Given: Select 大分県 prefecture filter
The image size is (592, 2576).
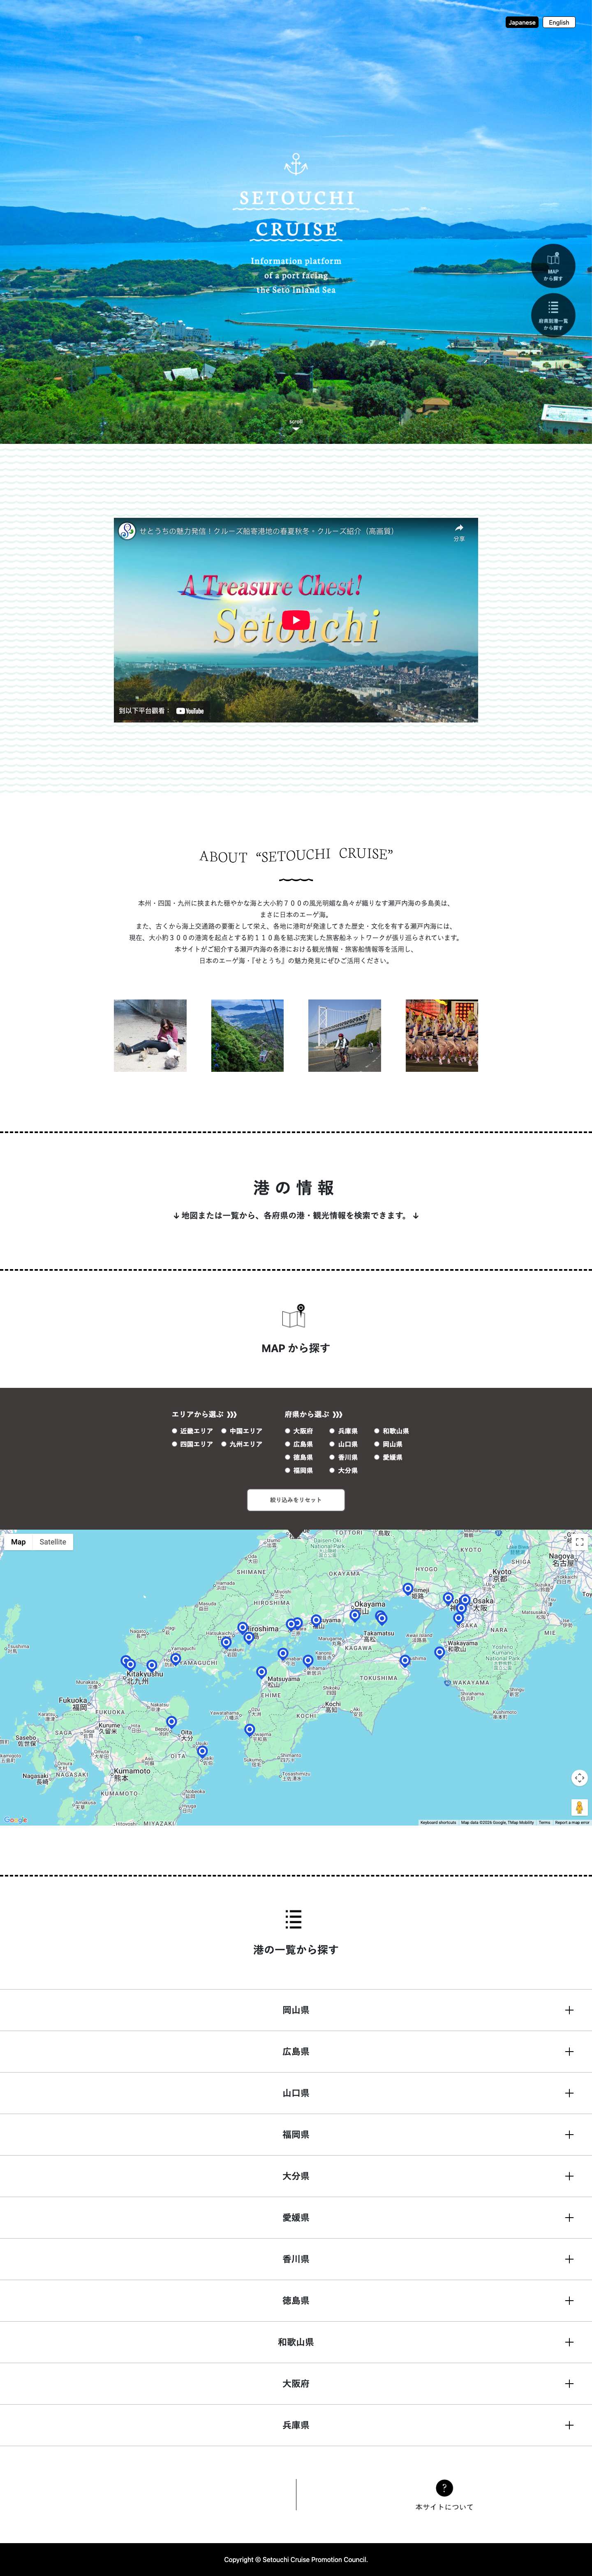Looking at the screenshot, I should click(344, 1470).
